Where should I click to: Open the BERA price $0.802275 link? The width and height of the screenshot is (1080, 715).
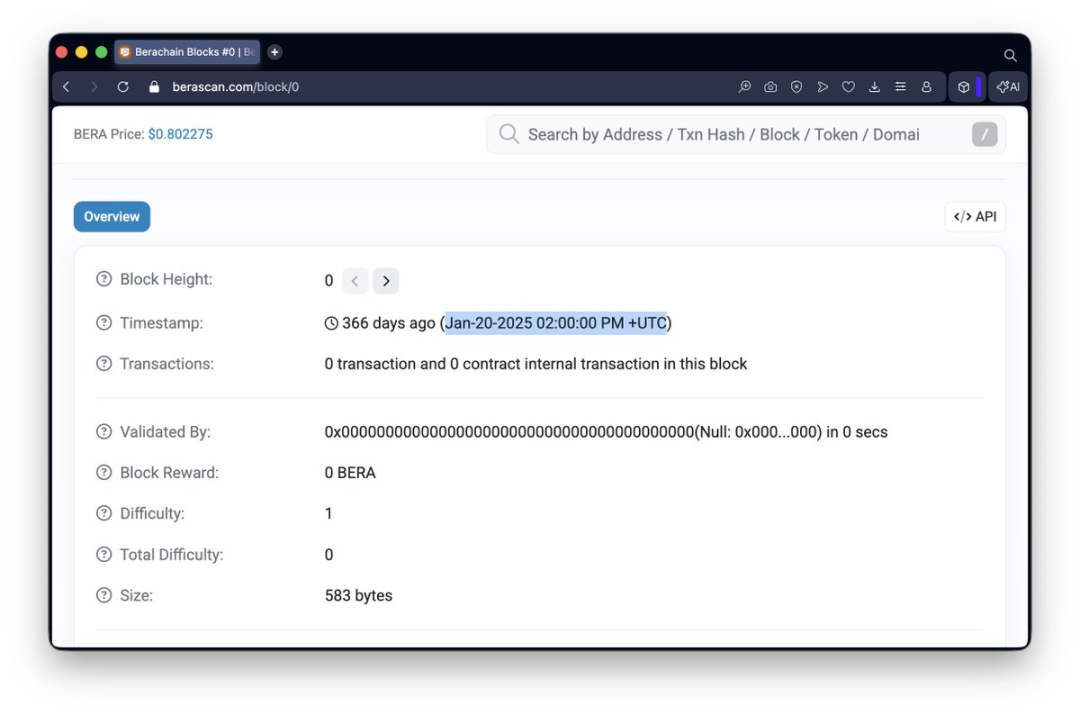[x=180, y=134]
